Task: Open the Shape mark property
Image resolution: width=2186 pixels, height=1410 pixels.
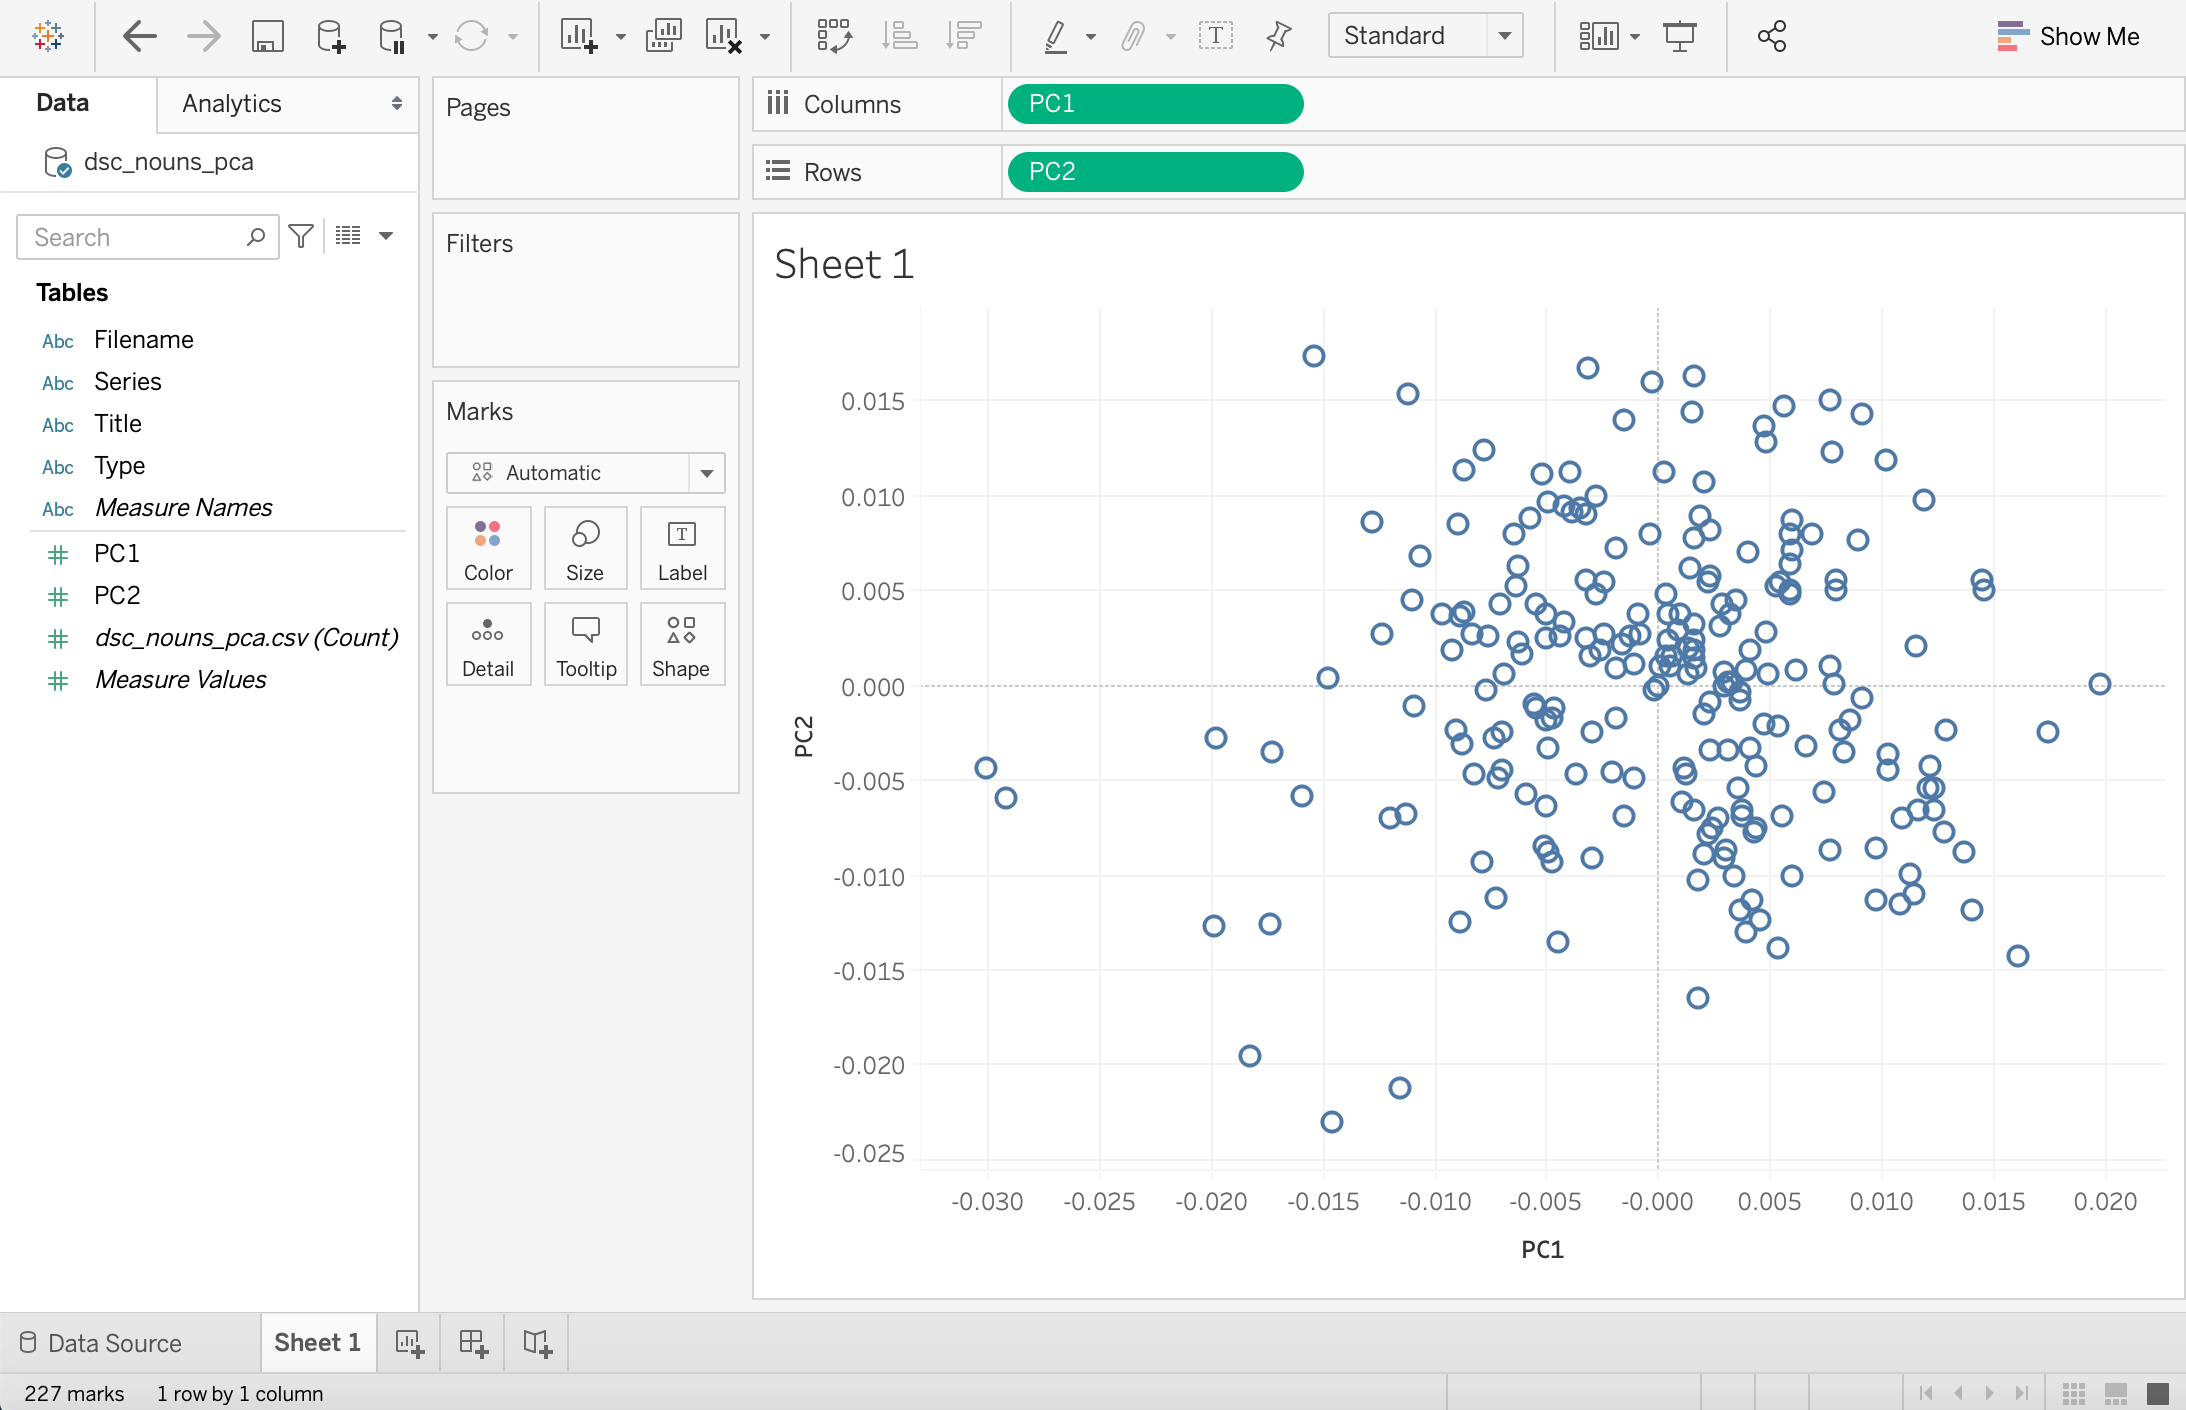Action: (681, 644)
